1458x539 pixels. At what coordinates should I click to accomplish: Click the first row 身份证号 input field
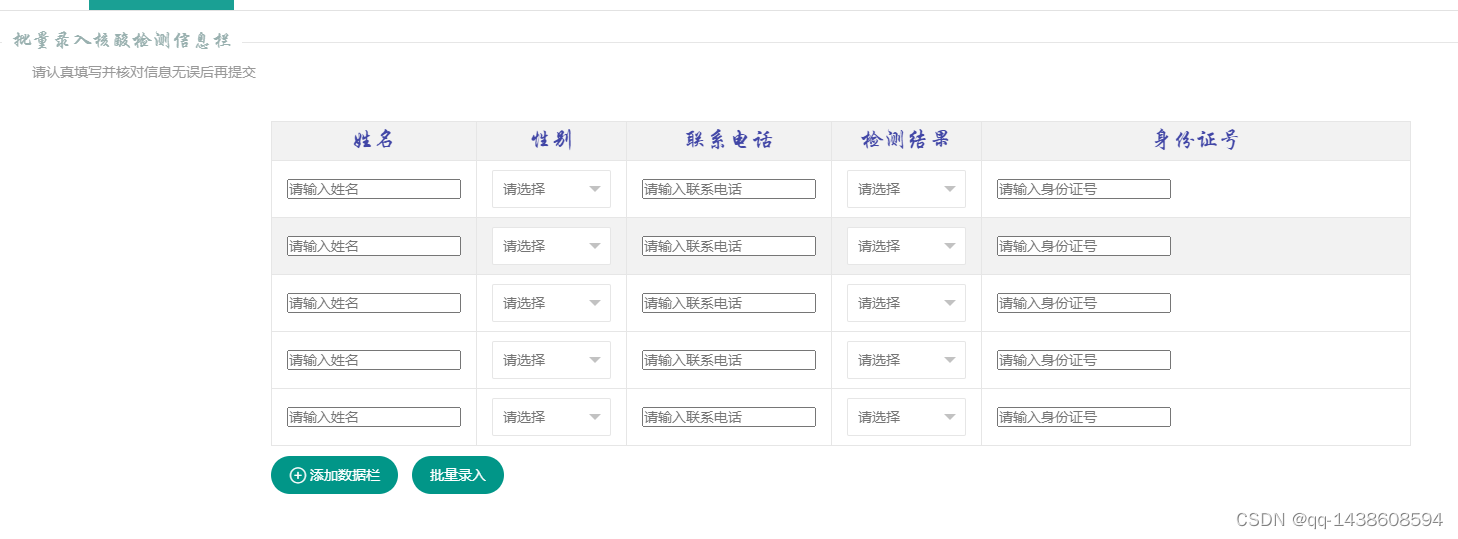(1084, 189)
